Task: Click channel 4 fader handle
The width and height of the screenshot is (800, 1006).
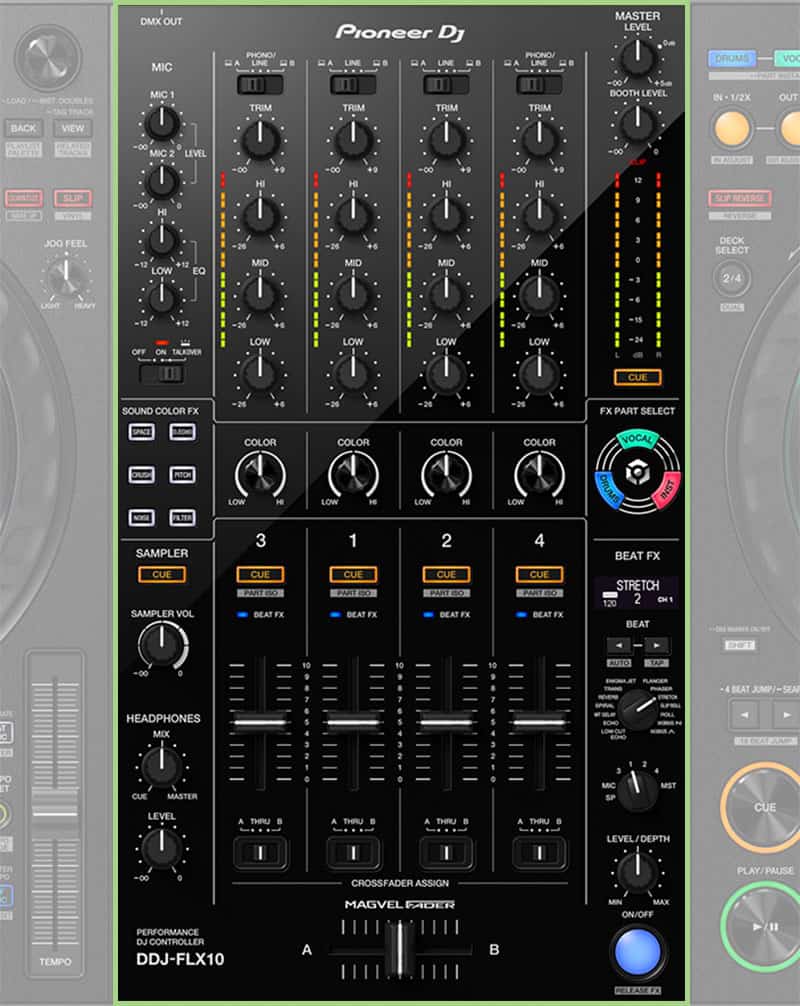Action: pyautogui.click(x=539, y=722)
